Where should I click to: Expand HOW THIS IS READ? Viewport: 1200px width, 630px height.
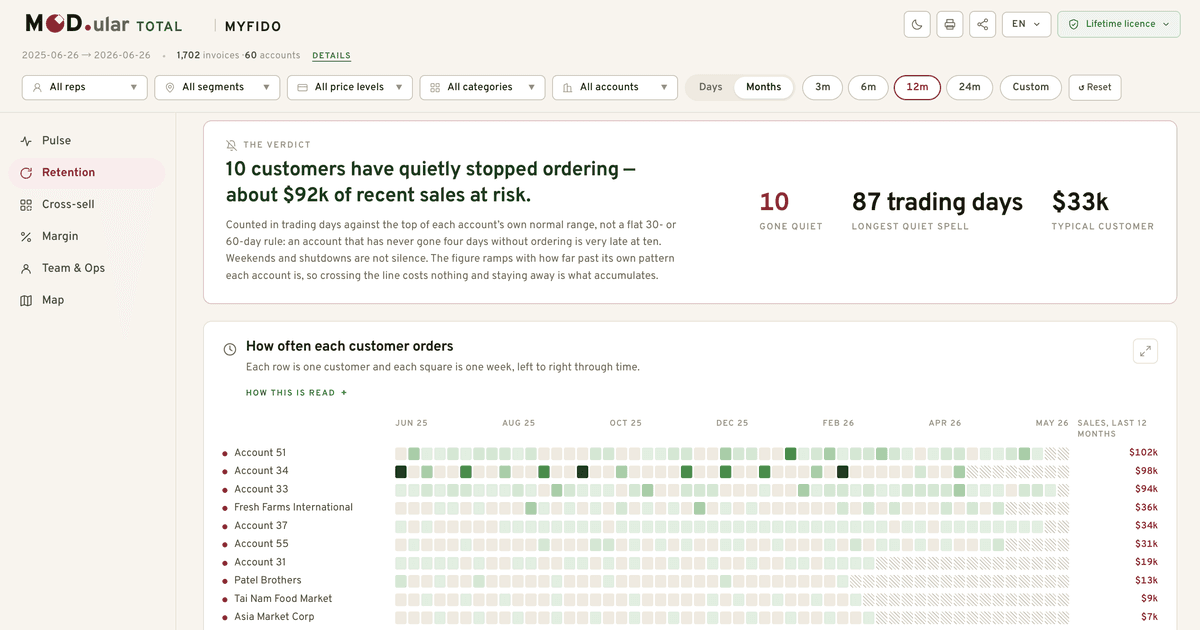297,393
